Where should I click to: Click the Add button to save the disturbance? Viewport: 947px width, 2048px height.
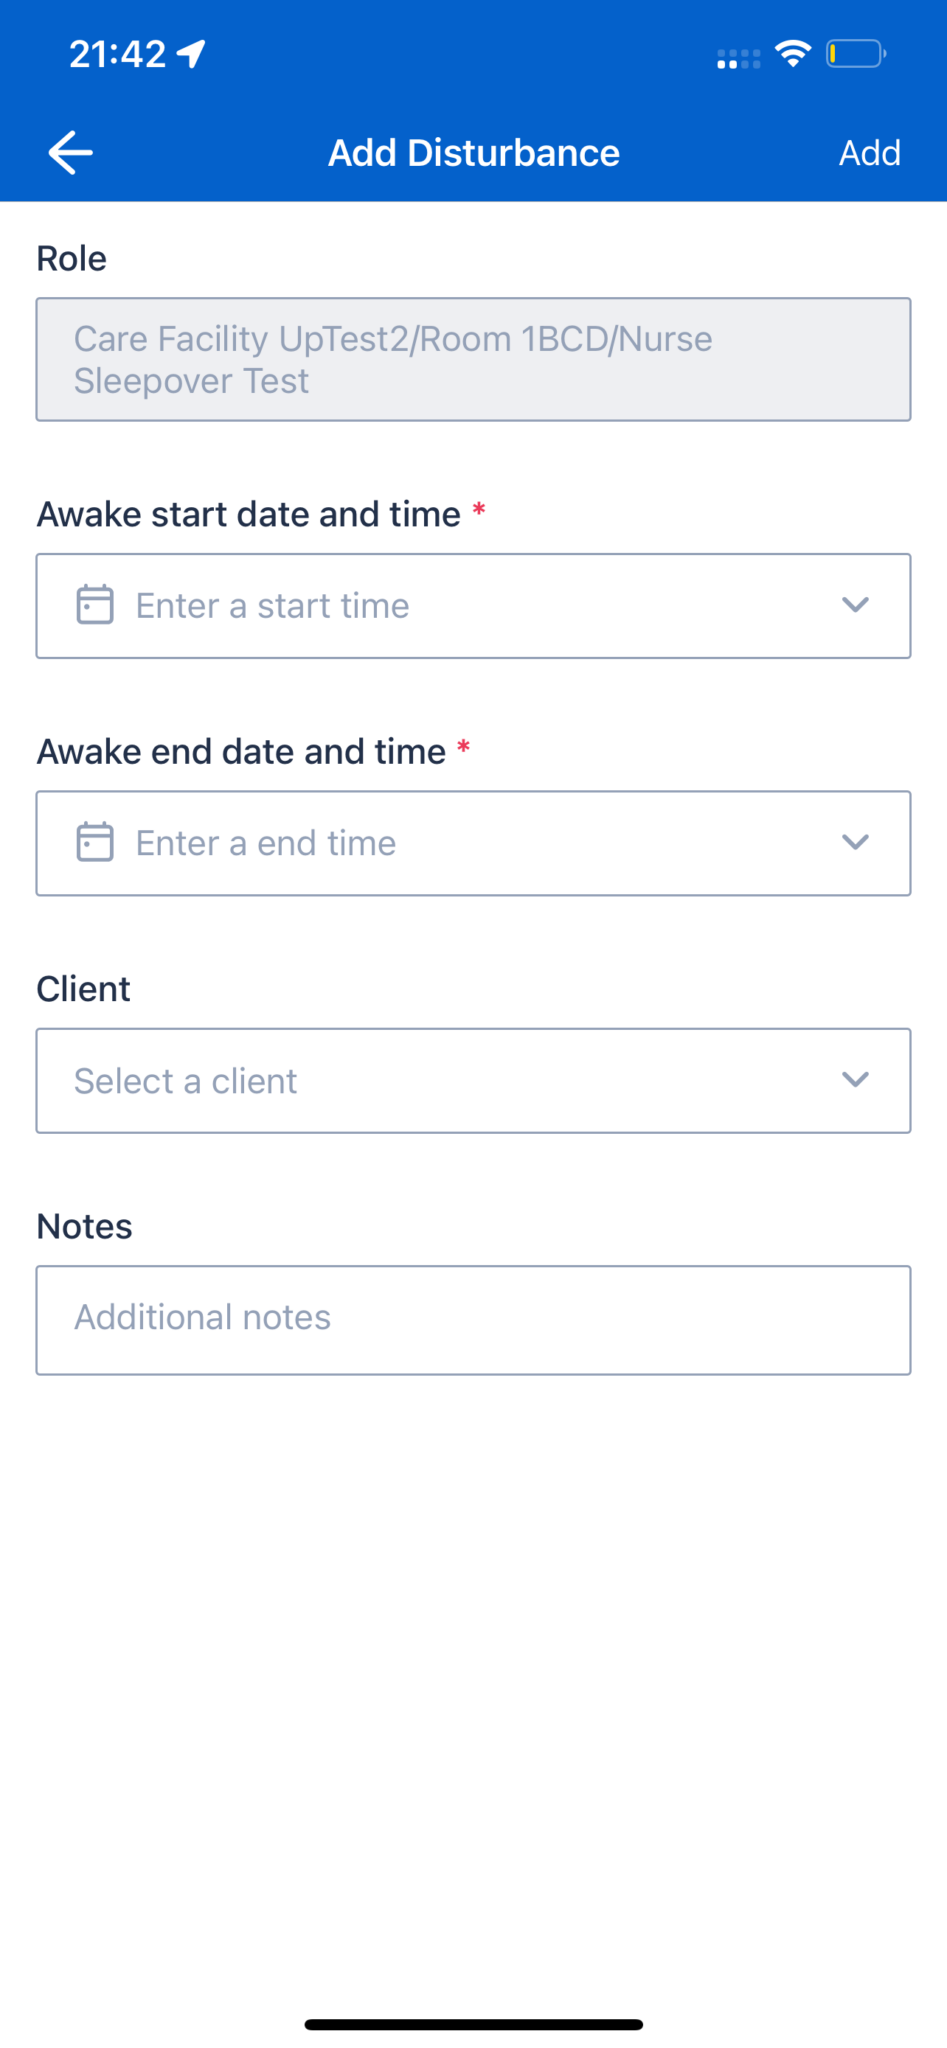click(x=869, y=152)
